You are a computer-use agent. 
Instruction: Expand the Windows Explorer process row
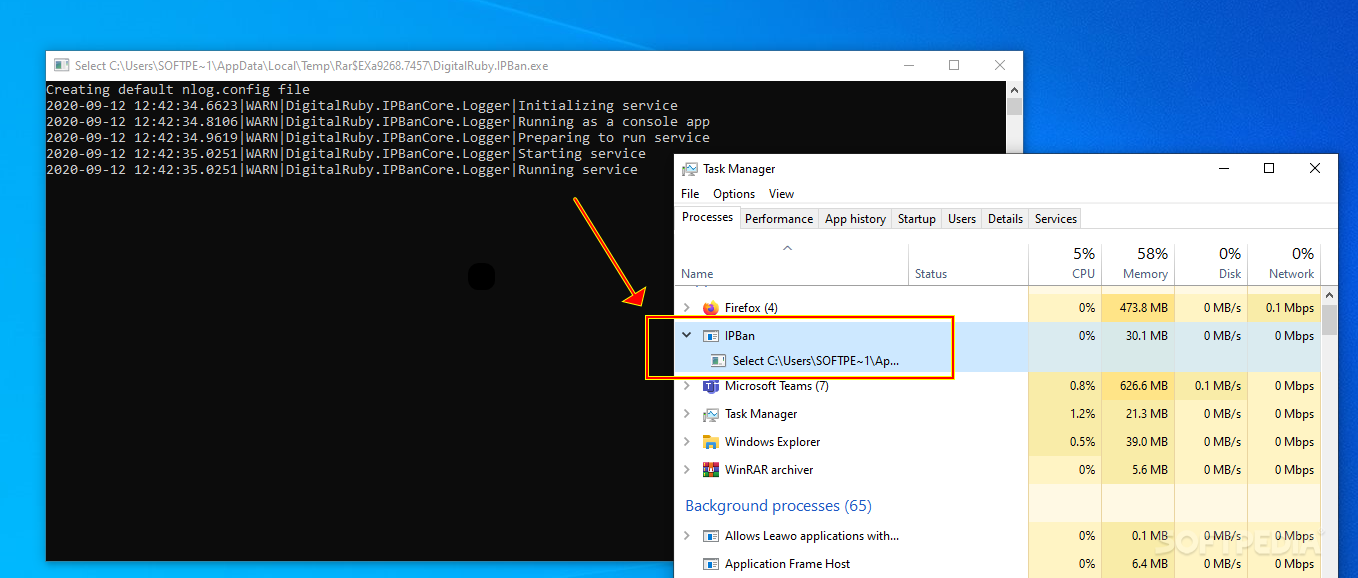[x=686, y=442]
